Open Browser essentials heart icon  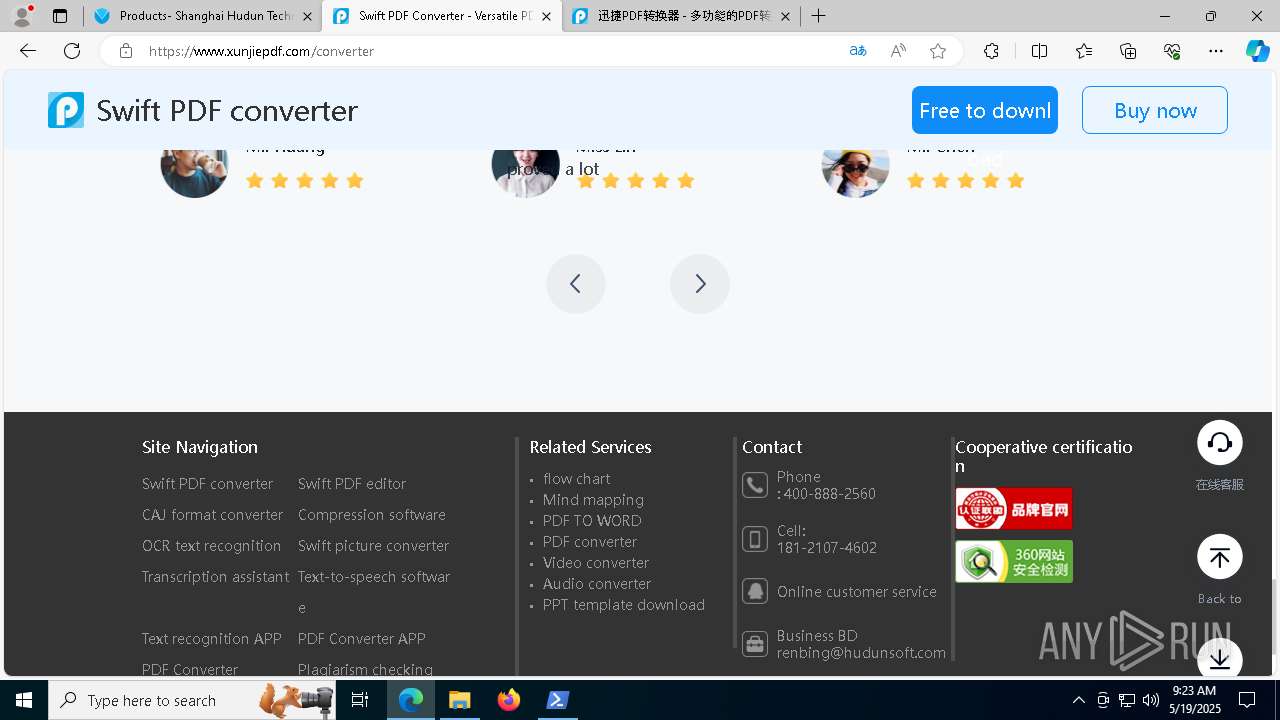click(x=1172, y=51)
